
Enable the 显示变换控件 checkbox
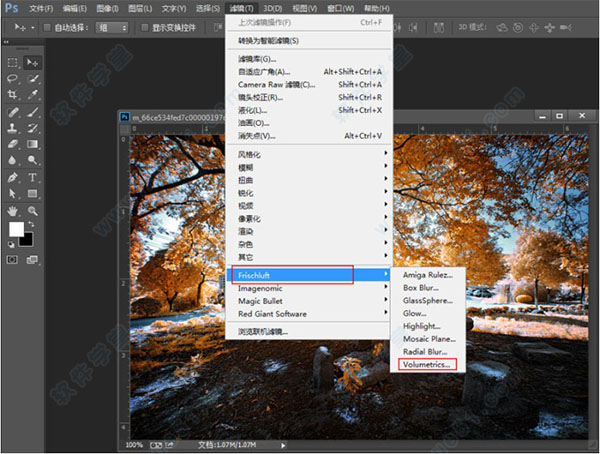point(144,27)
